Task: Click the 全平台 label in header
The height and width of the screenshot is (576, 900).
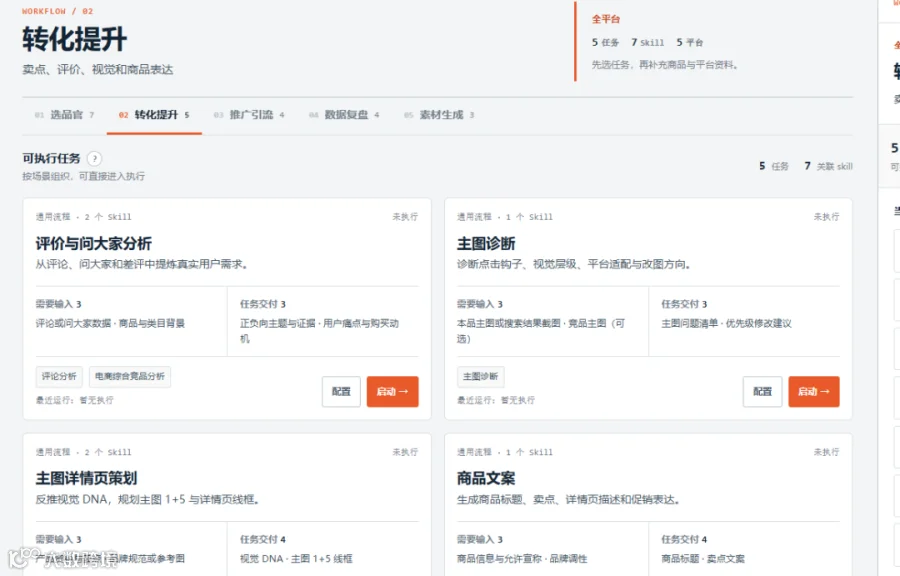Action: click(606, 19)
